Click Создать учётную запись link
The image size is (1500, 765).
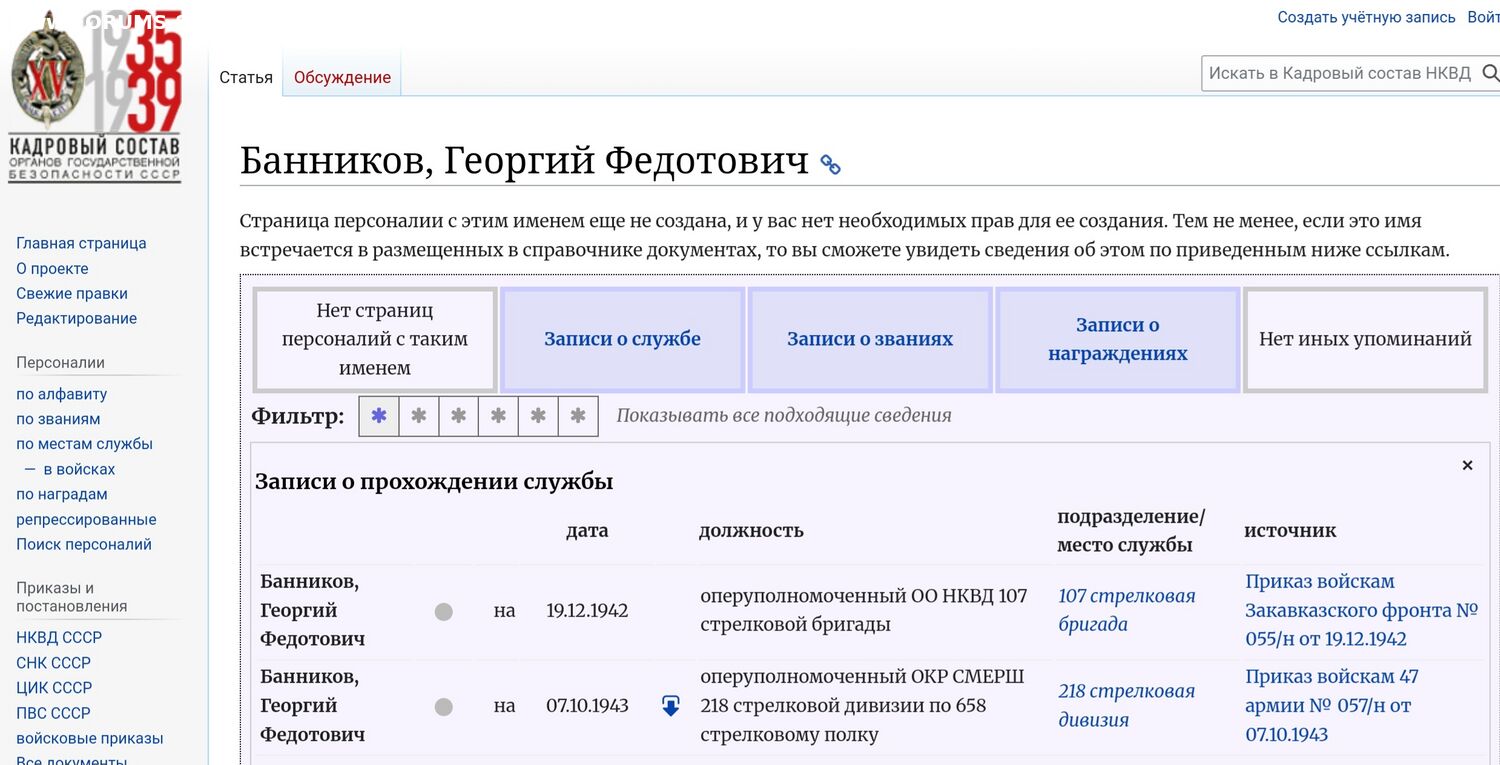click(1366, 17)
